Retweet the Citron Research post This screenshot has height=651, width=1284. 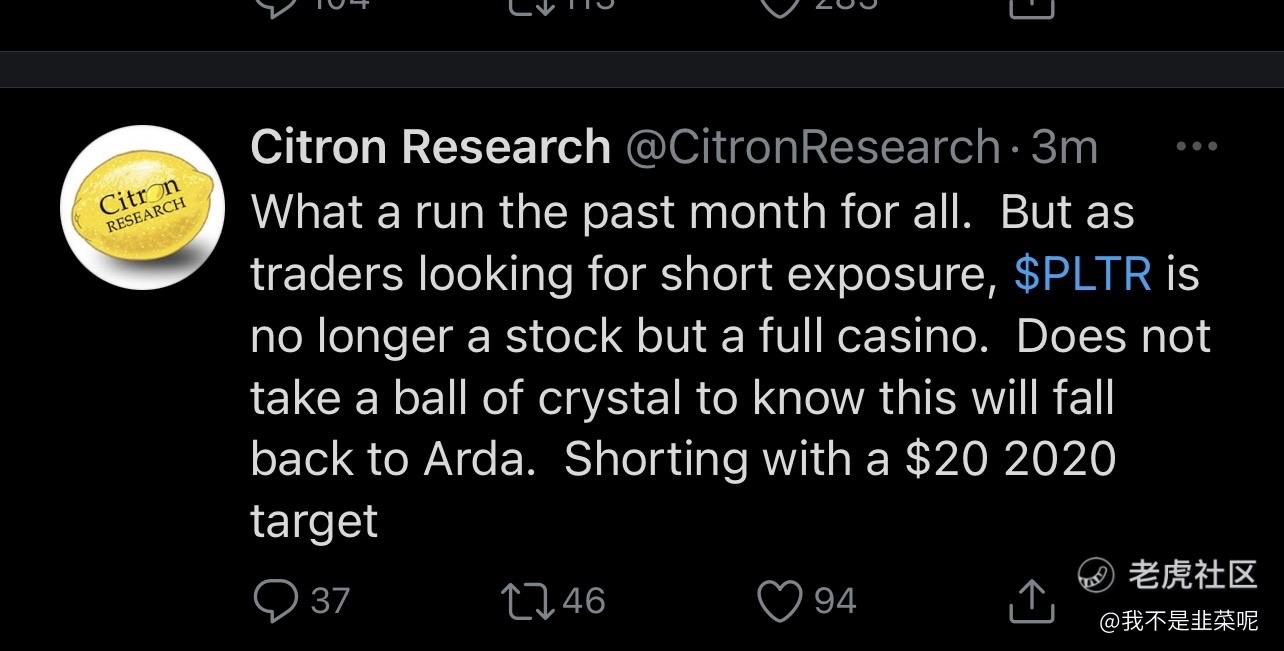528,600
